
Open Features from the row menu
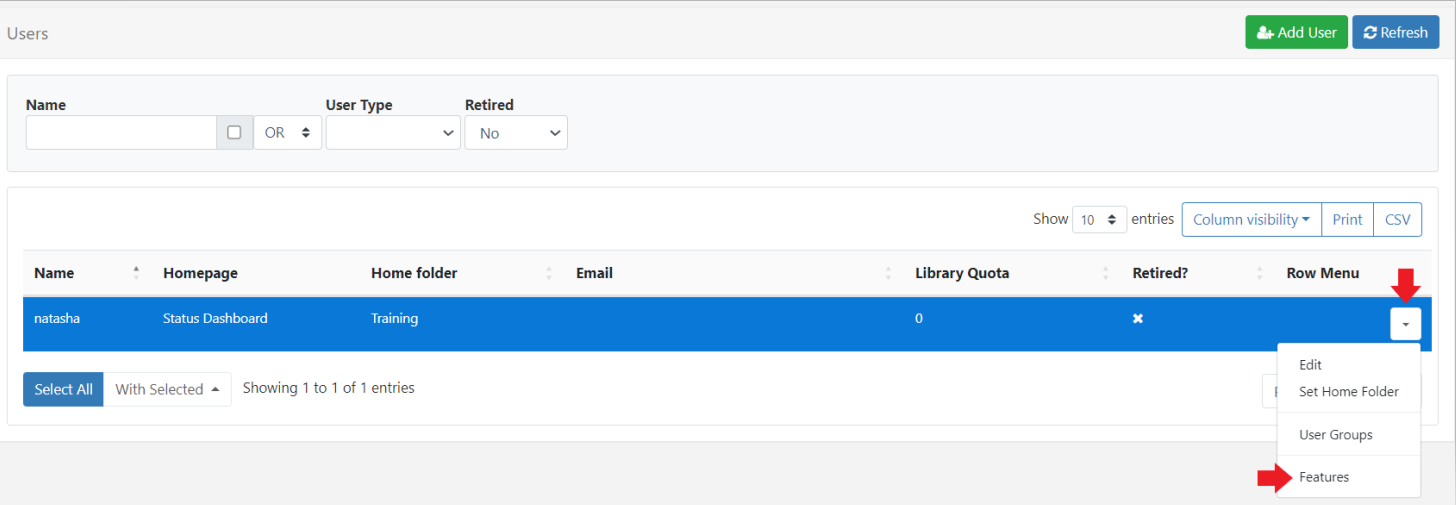click(1324, 477)
